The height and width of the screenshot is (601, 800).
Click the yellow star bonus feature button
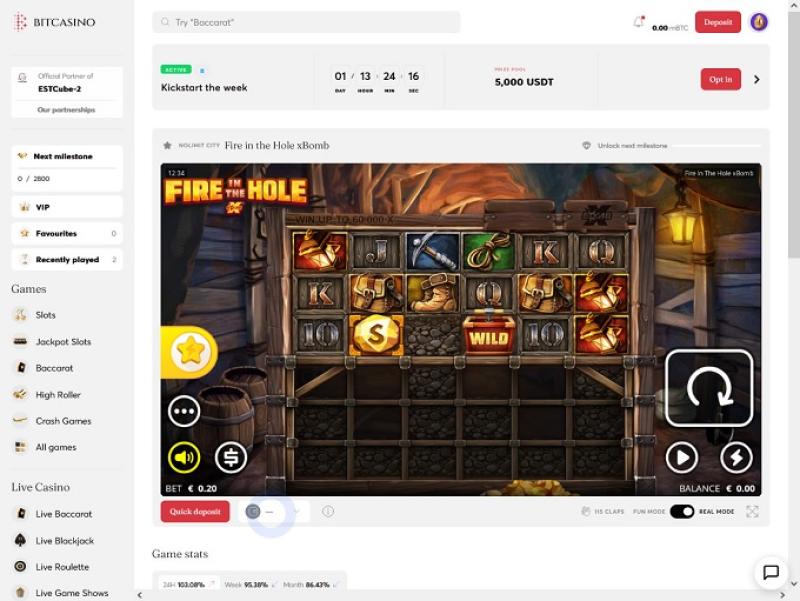pos(187,351)
